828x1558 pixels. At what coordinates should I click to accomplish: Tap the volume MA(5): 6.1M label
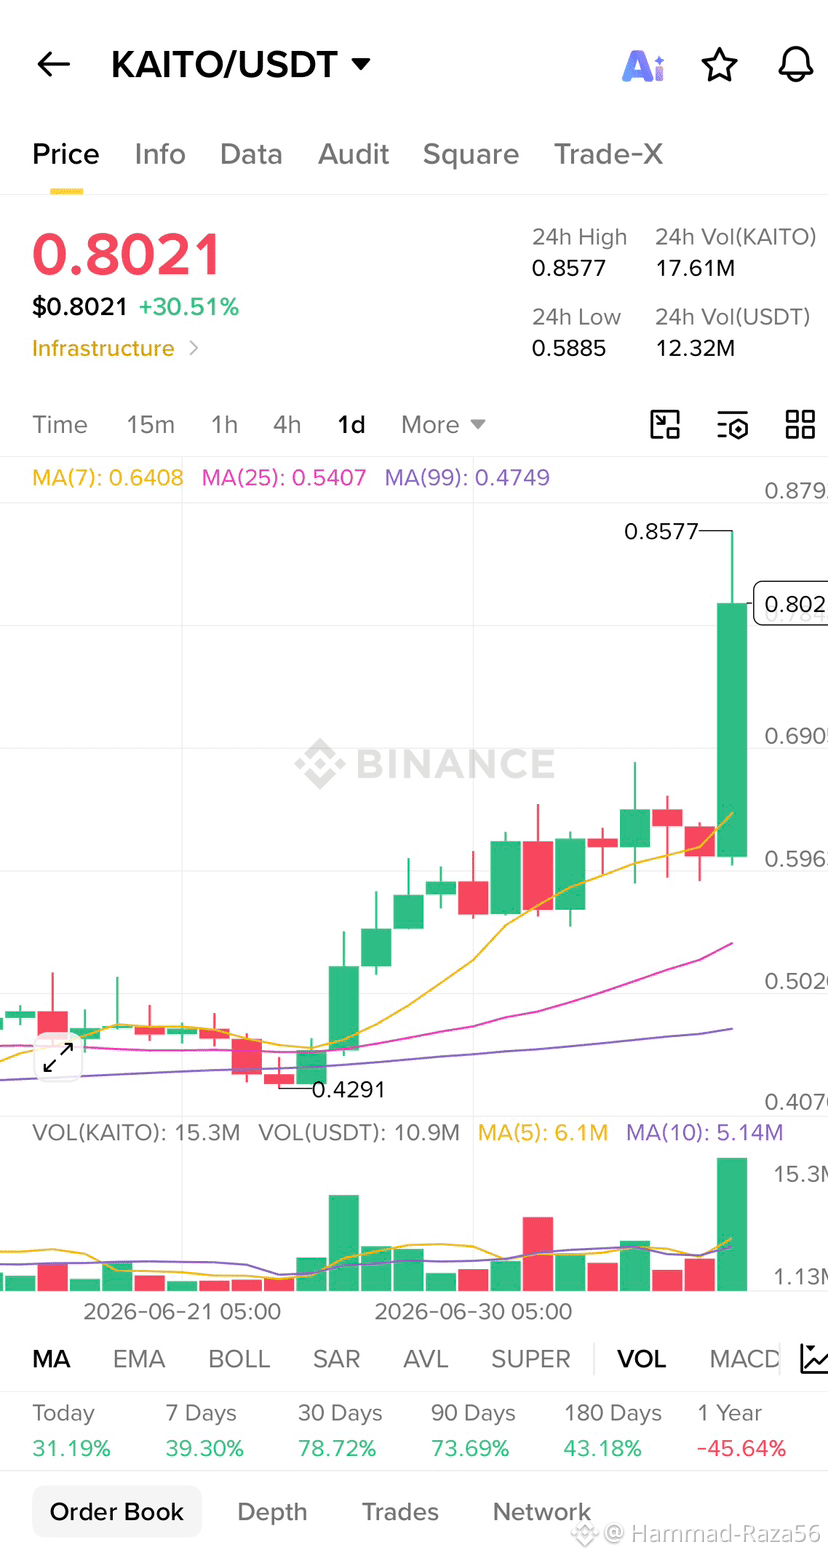543,1133
